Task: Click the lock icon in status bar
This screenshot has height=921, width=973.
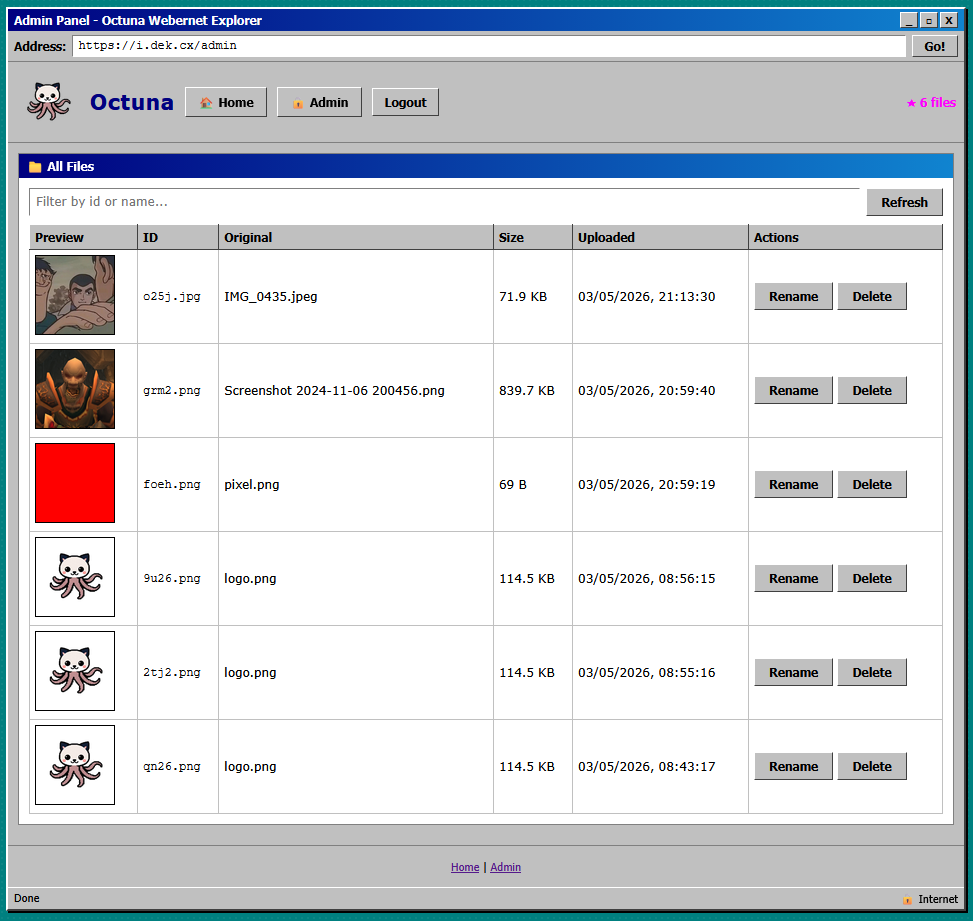Action: coord(907,899)
